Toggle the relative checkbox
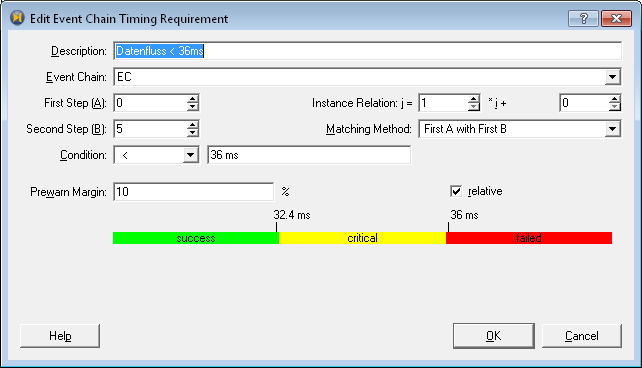Screen dimensions: 642x368 tap(456, 191)
